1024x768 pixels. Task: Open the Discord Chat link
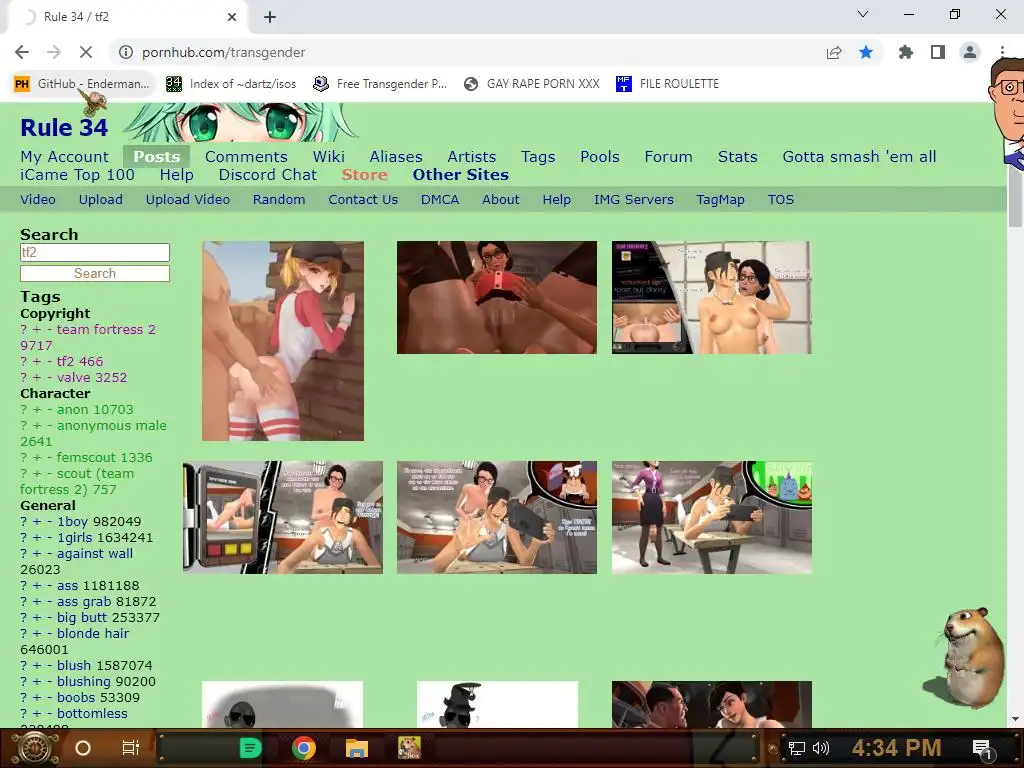point(268,175)
